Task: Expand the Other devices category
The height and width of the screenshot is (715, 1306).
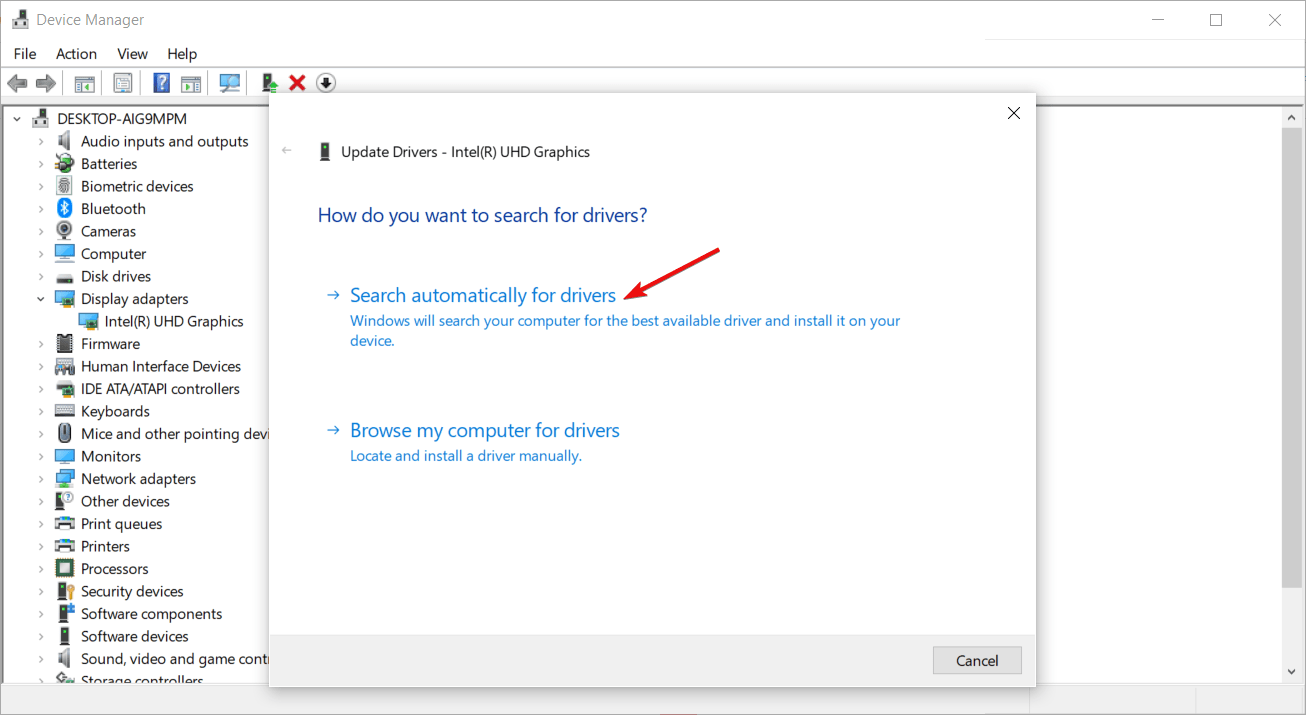Action: point(42,500)
